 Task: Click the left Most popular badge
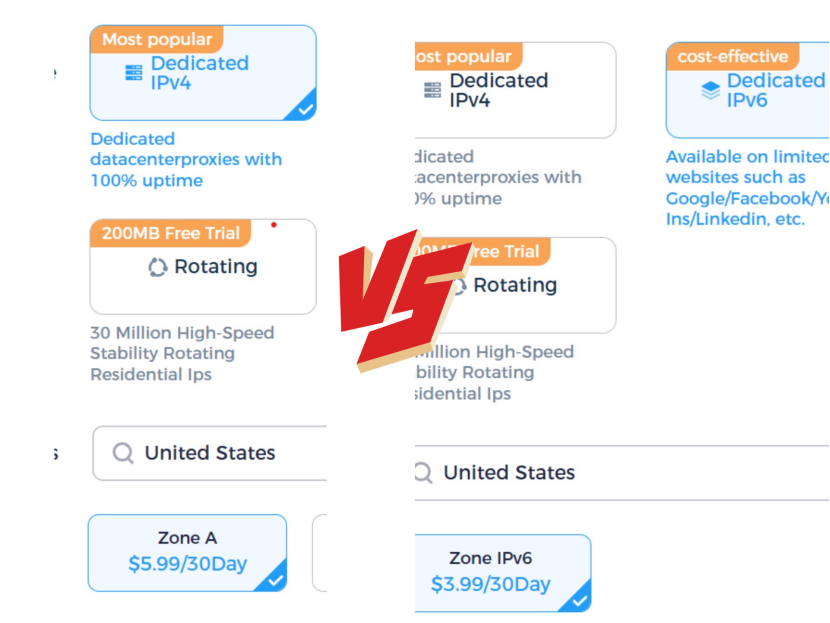coord(156,40)
